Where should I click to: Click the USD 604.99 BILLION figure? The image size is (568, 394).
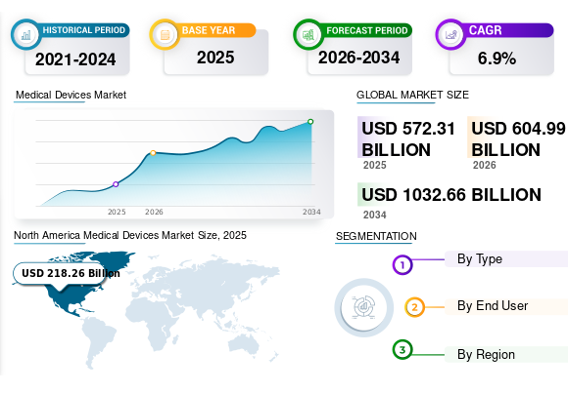518,139
